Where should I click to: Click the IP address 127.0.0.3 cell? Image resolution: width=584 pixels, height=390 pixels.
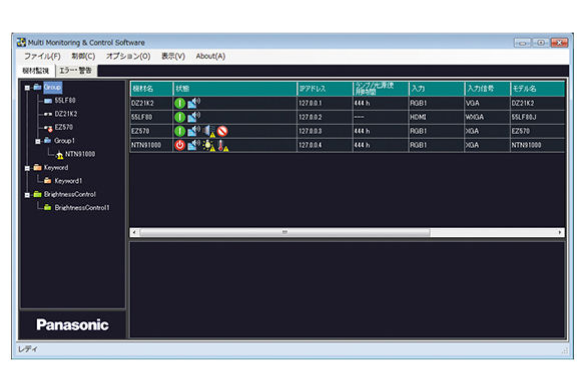pyautogui.click(x=325, y=131)
